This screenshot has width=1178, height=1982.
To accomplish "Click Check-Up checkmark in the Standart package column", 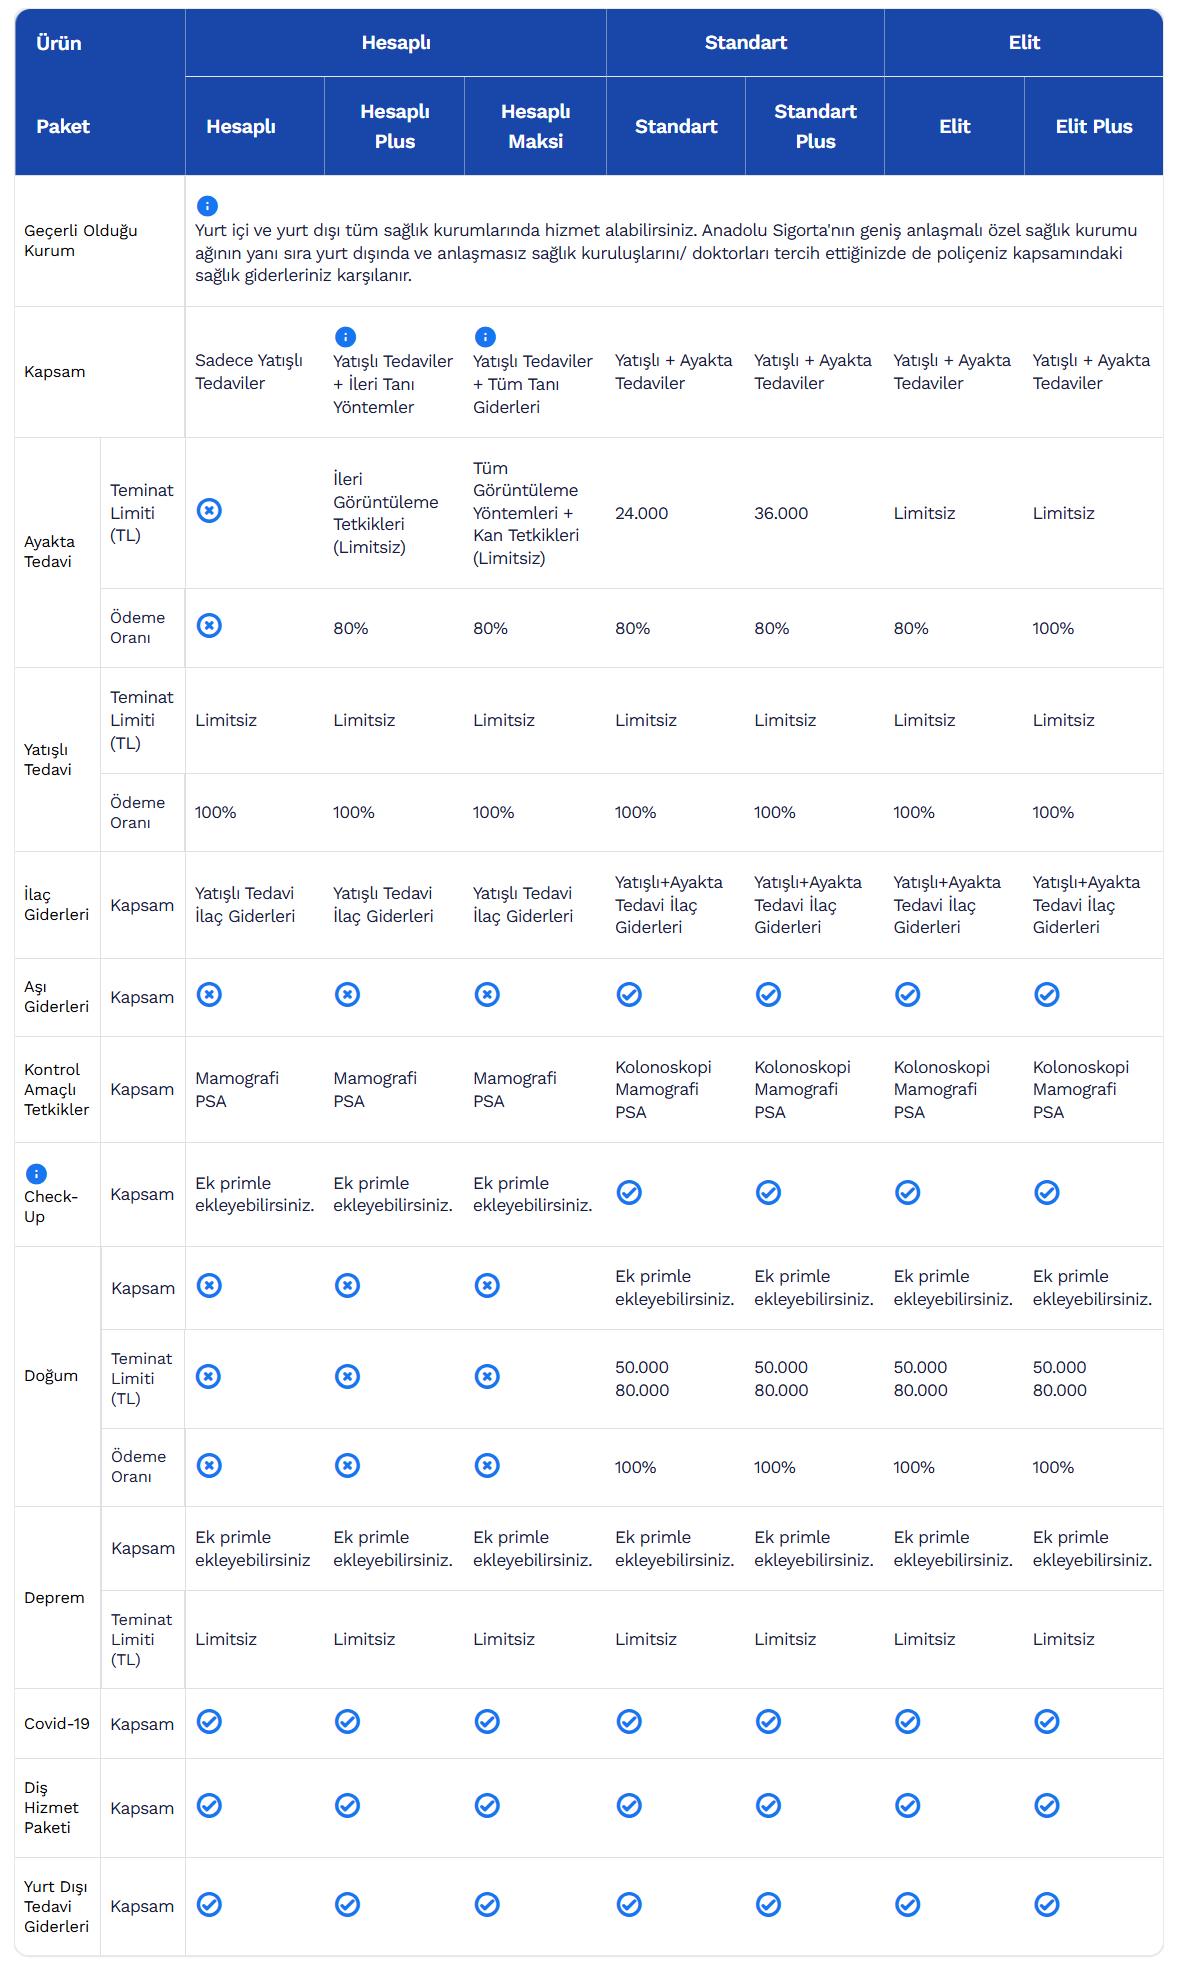I will 629,1193.
